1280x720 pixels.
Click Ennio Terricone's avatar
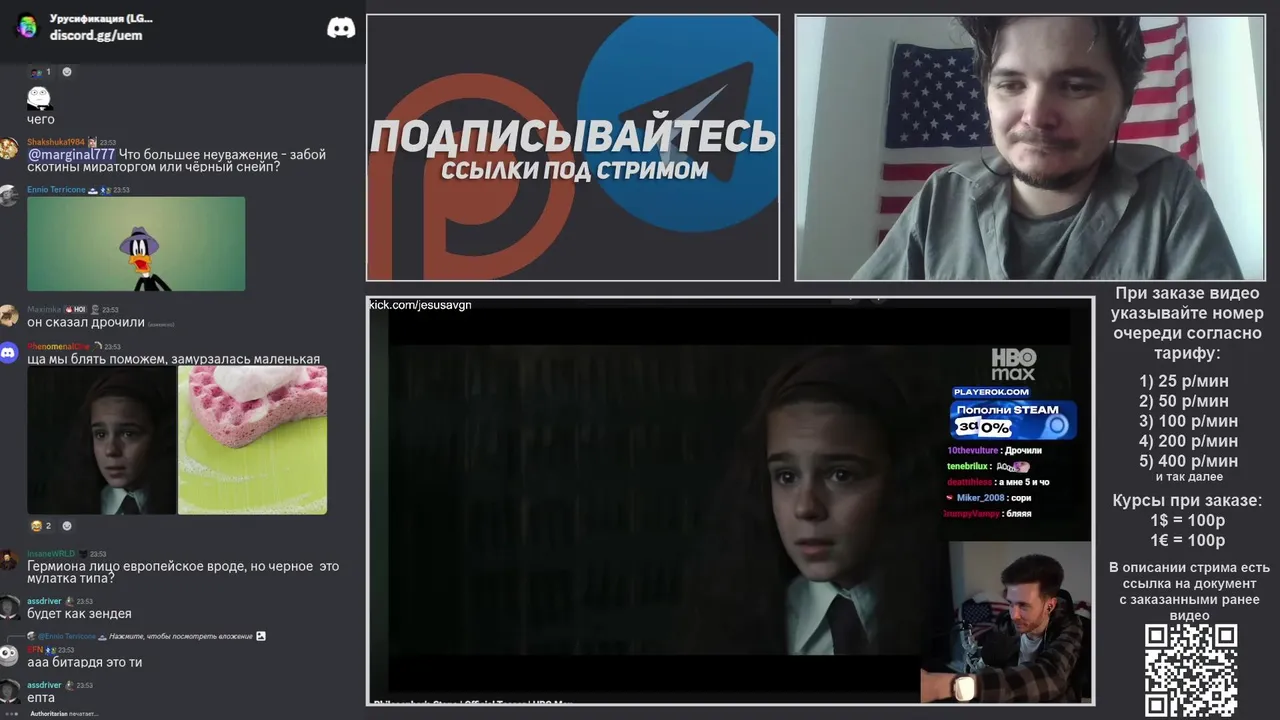[9, 196]
